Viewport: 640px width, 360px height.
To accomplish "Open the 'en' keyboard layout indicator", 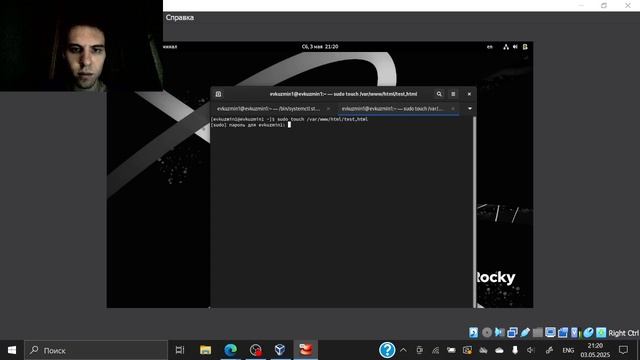I will pyautogui.click(x=489, y=47).
